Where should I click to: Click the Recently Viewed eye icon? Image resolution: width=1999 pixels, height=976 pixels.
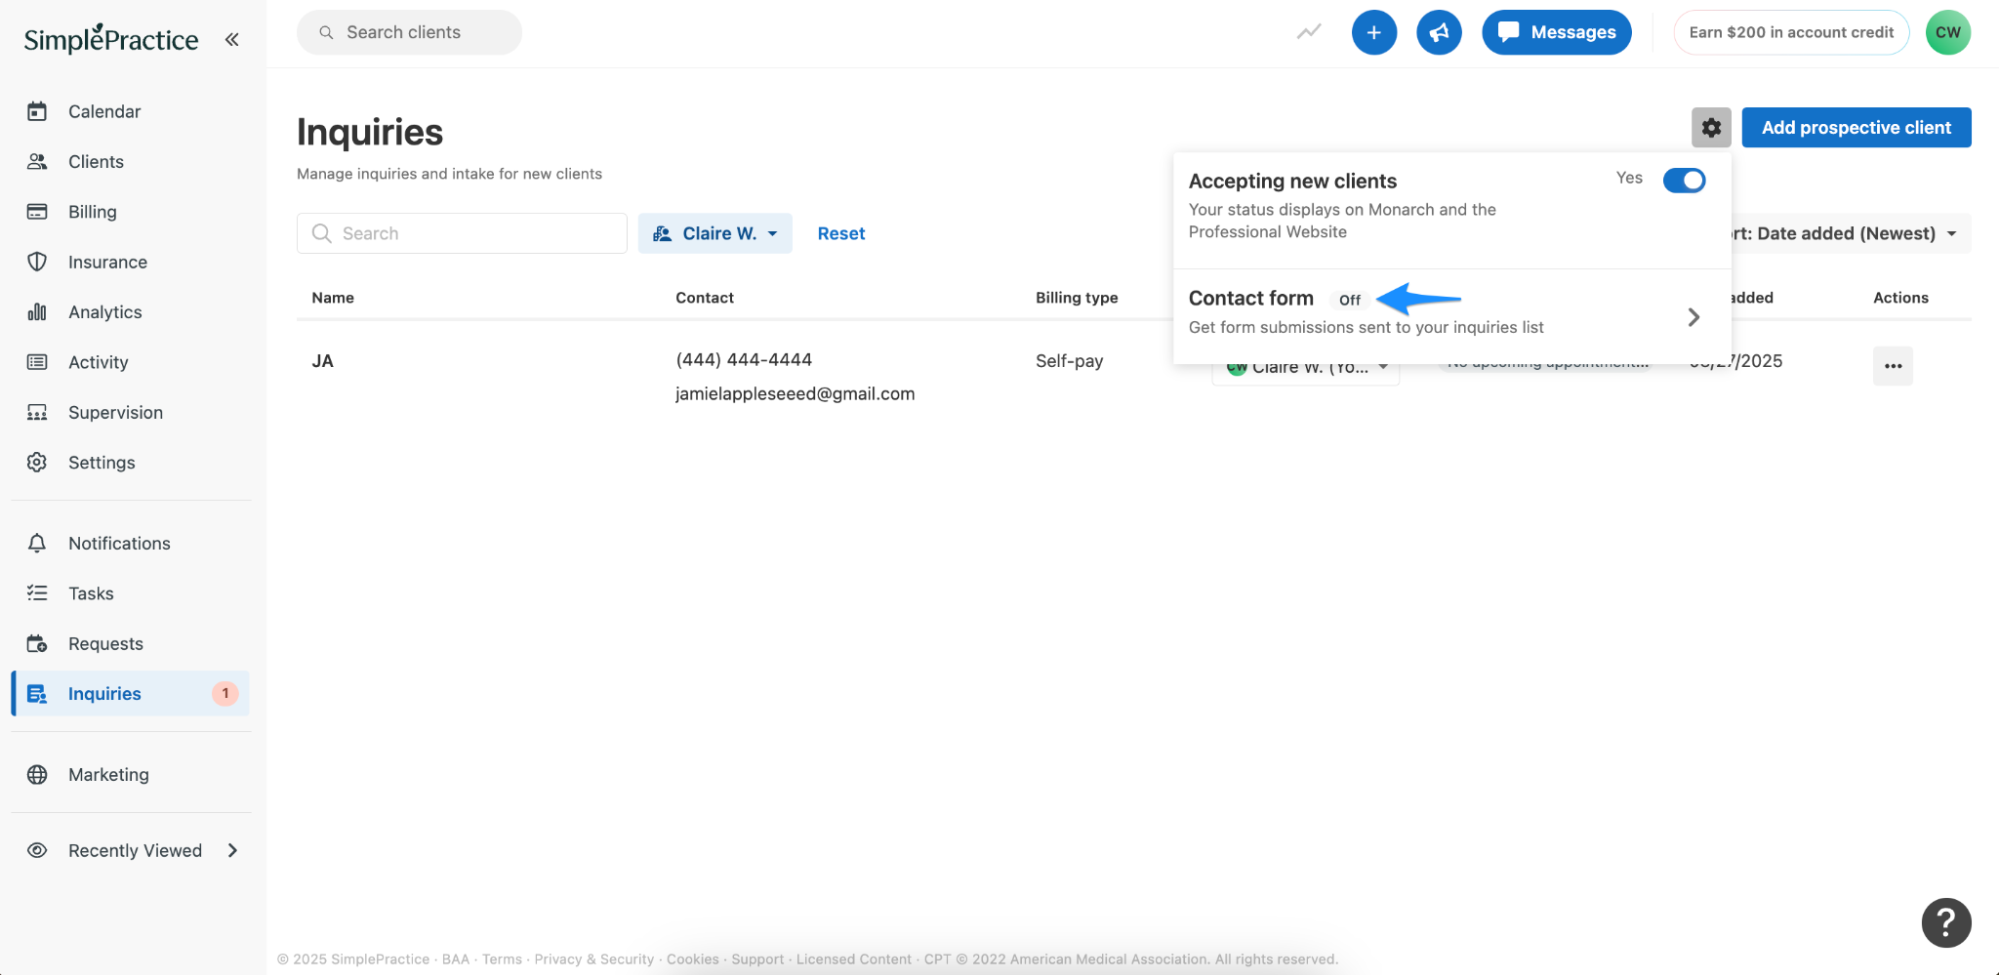point(37,850)
